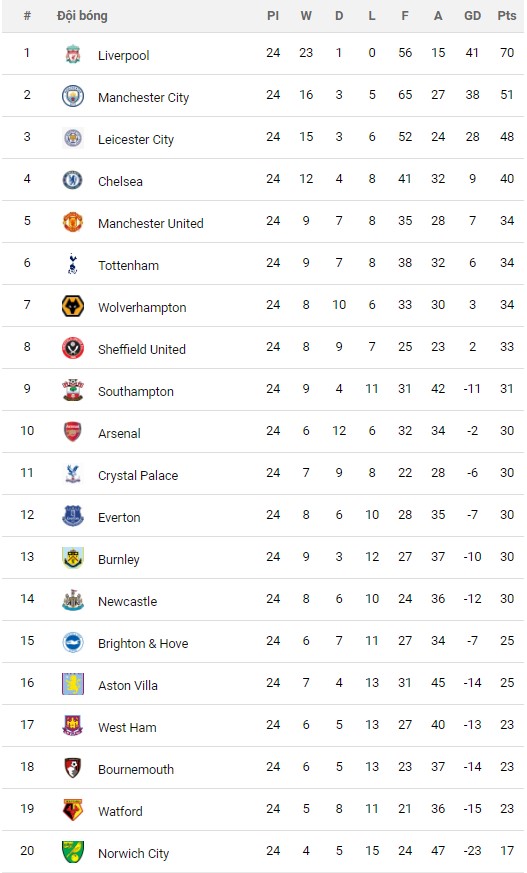Select the Wolverhampton wolf logo
The width and height of the screenshot is (527, 873).
click(73, 306)
